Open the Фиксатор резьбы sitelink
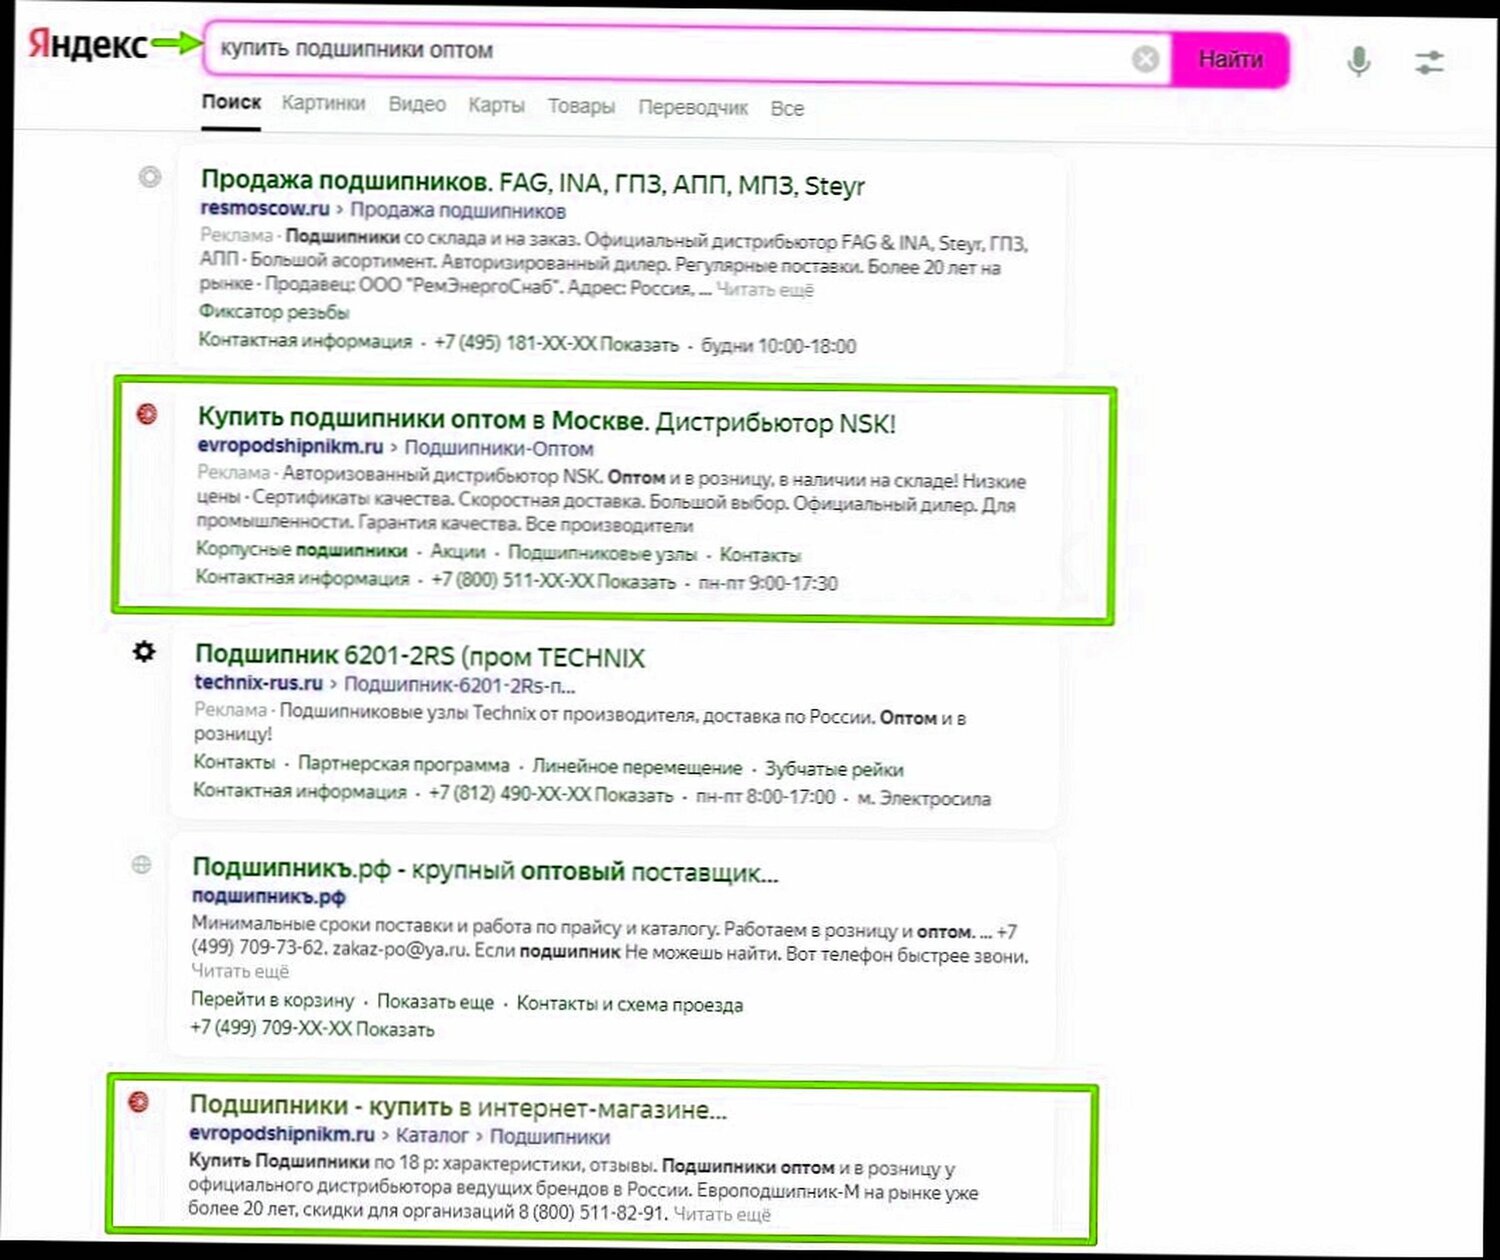 tap(274, 312)
